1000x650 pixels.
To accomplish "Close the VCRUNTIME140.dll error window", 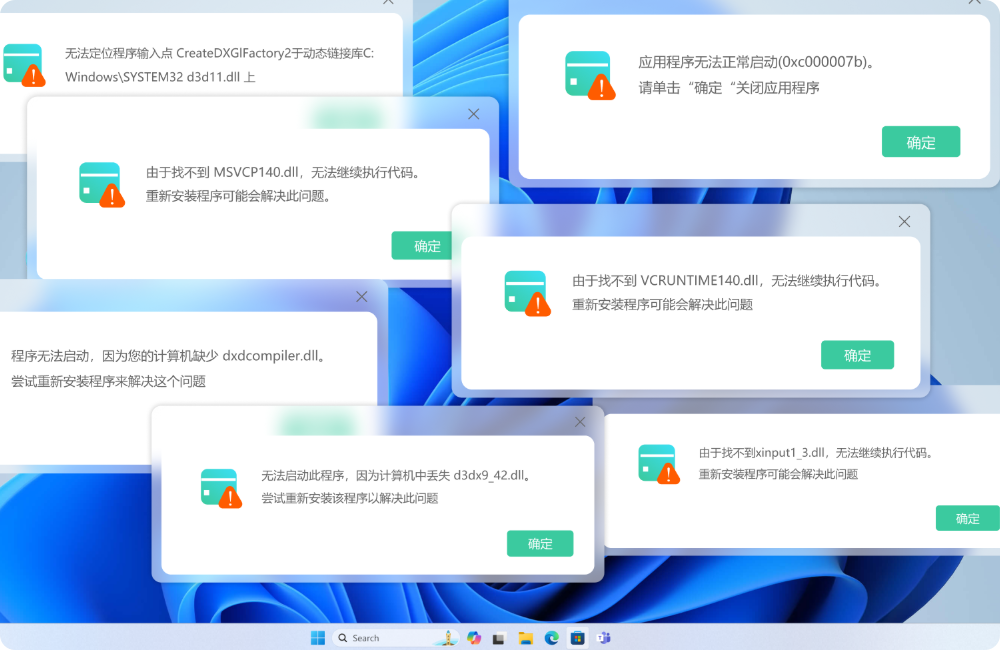I will 904,221.
